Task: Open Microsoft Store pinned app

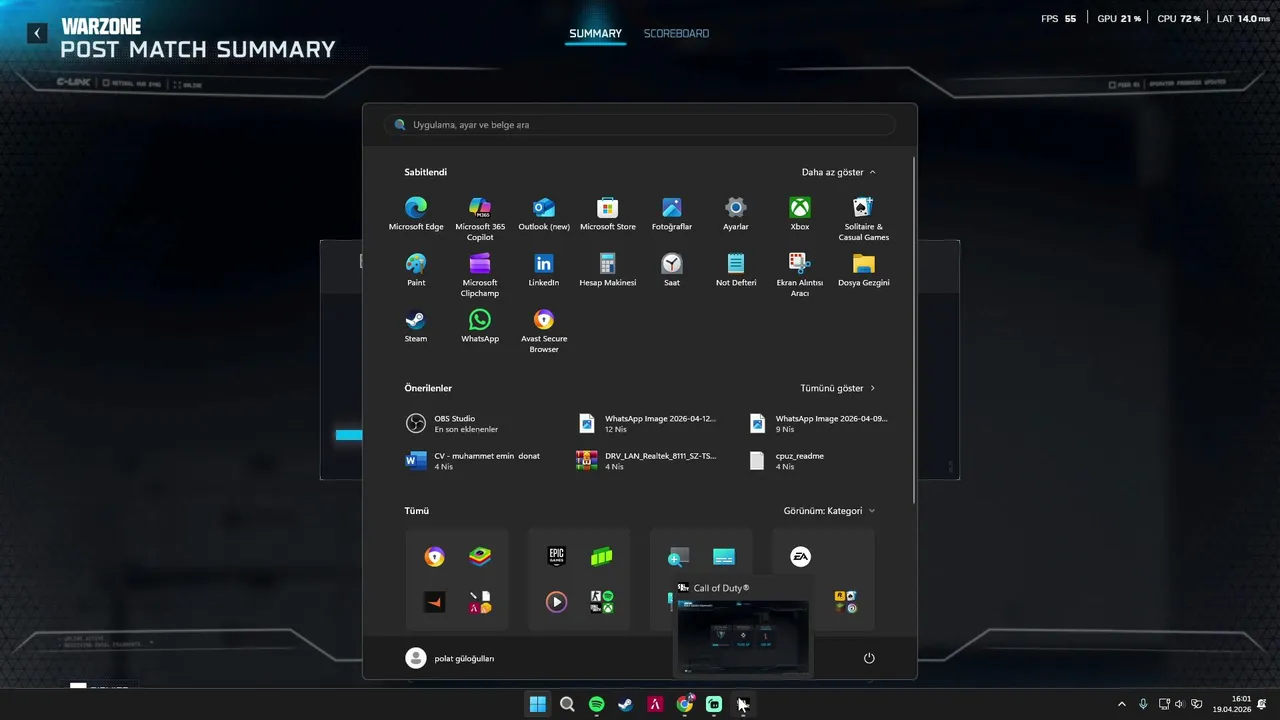Action: point(608,214)
